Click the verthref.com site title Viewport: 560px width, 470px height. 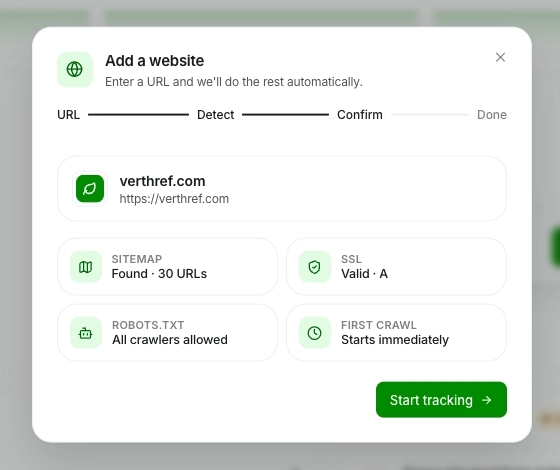162,181
